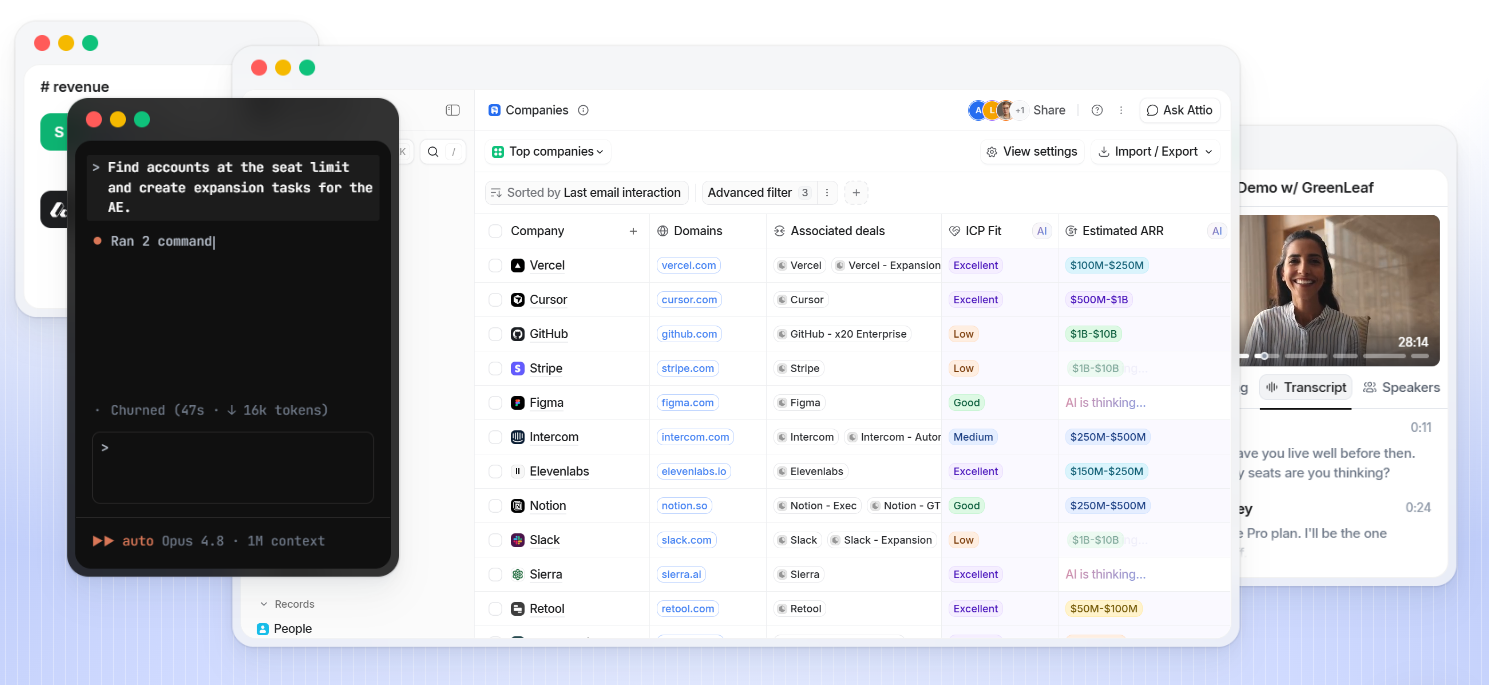Click the People icon in sidebar

263,629
